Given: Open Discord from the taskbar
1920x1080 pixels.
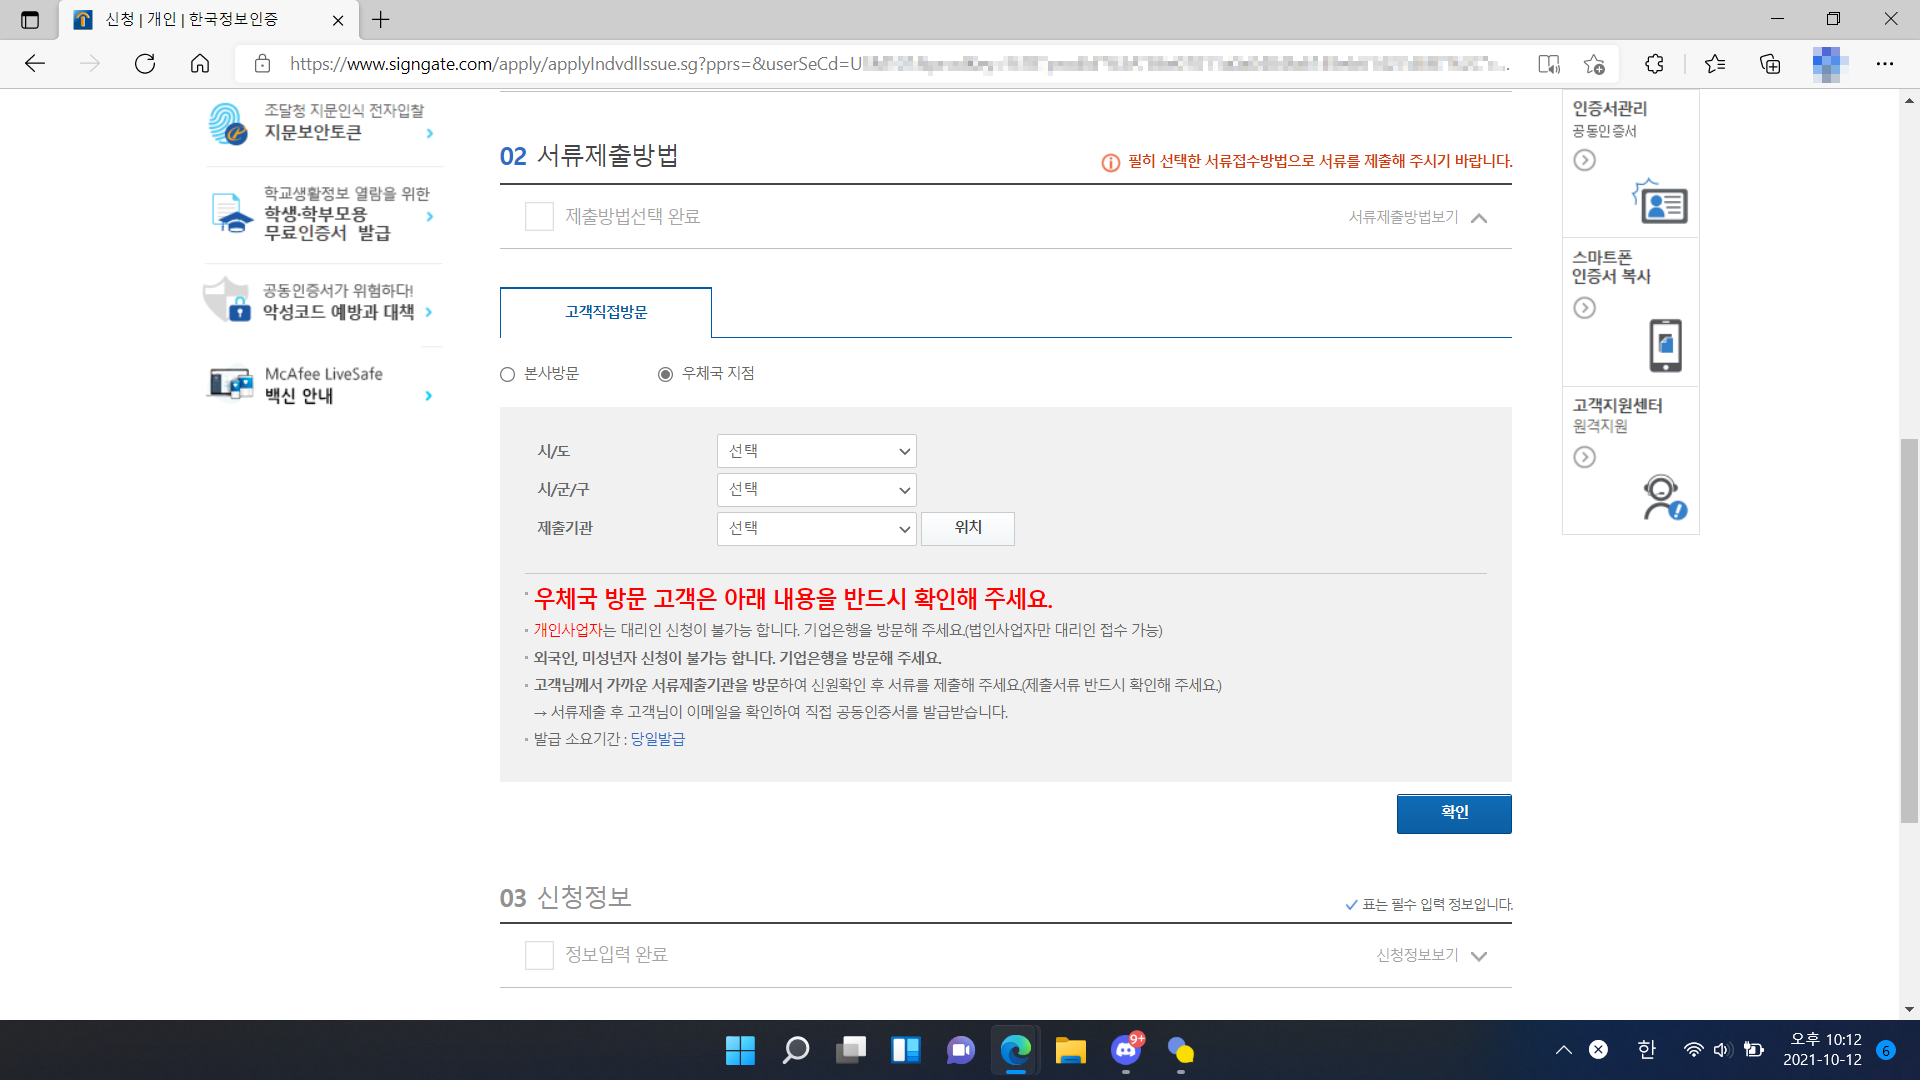Looking at the screenshot, I should (x=1126, y=1050).
